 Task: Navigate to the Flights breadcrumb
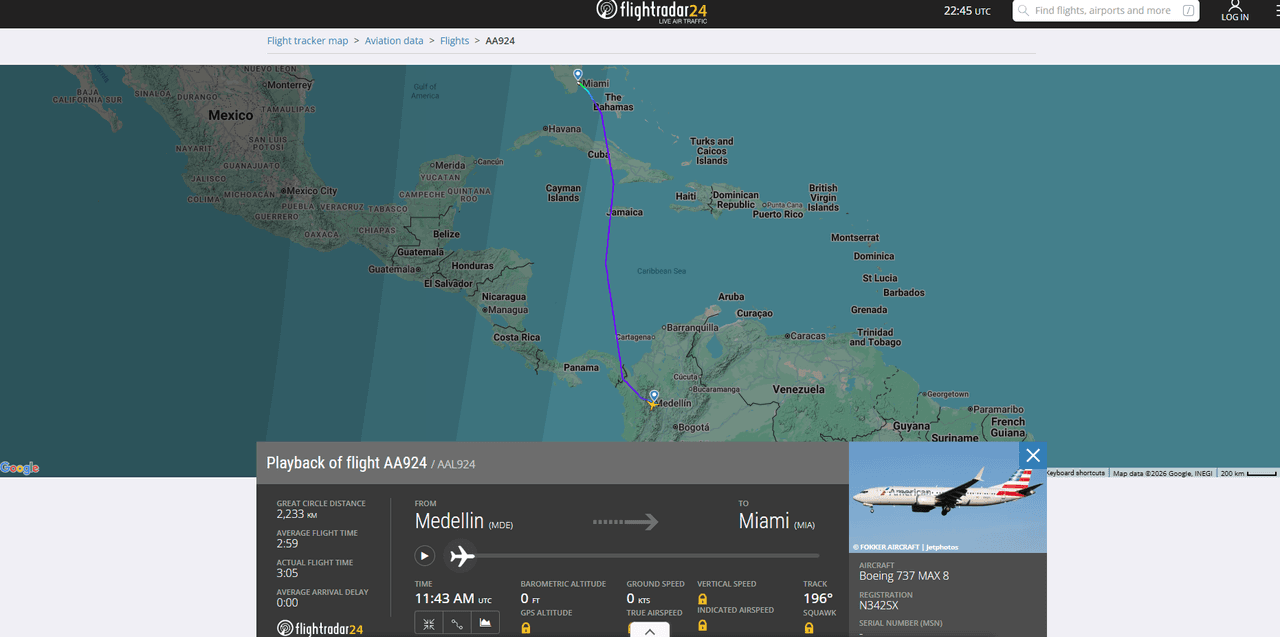454,41
